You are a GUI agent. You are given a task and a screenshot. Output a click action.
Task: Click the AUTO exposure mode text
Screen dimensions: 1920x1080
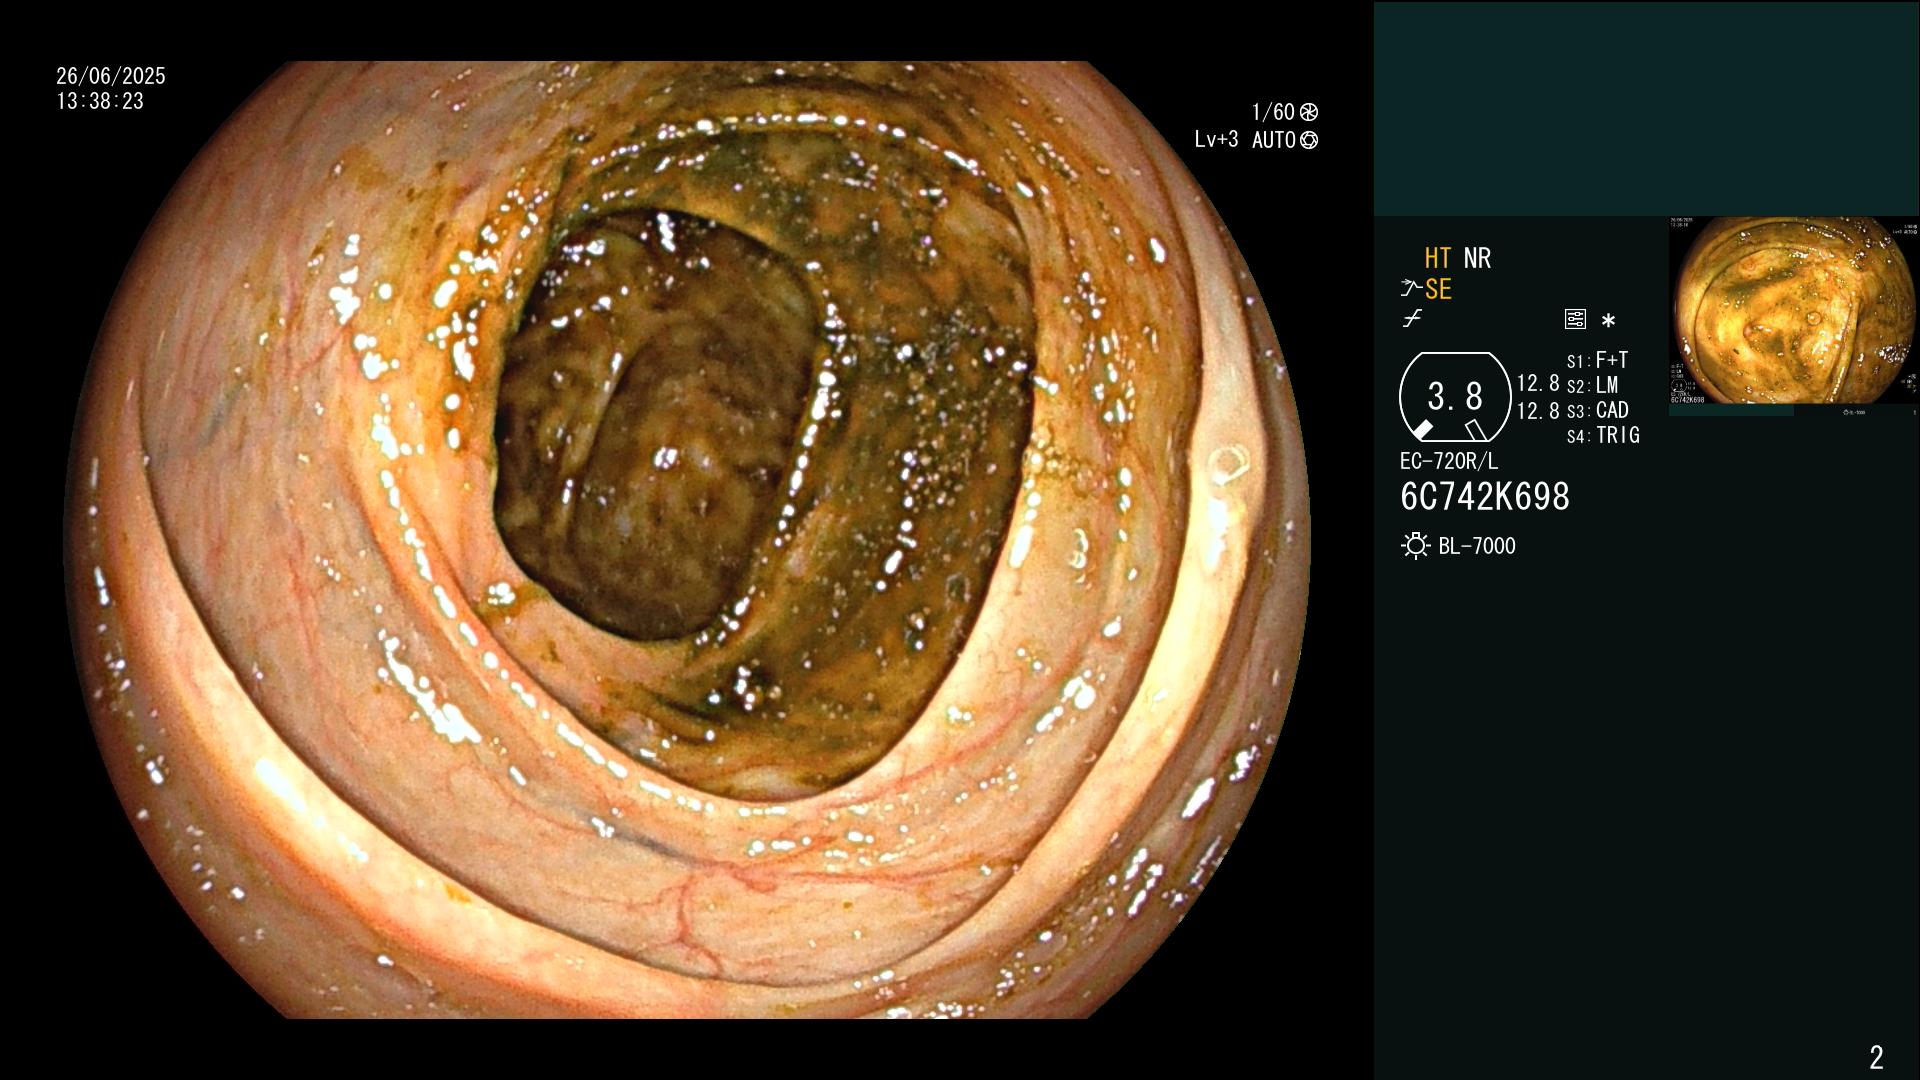[x=1274, y=140]
